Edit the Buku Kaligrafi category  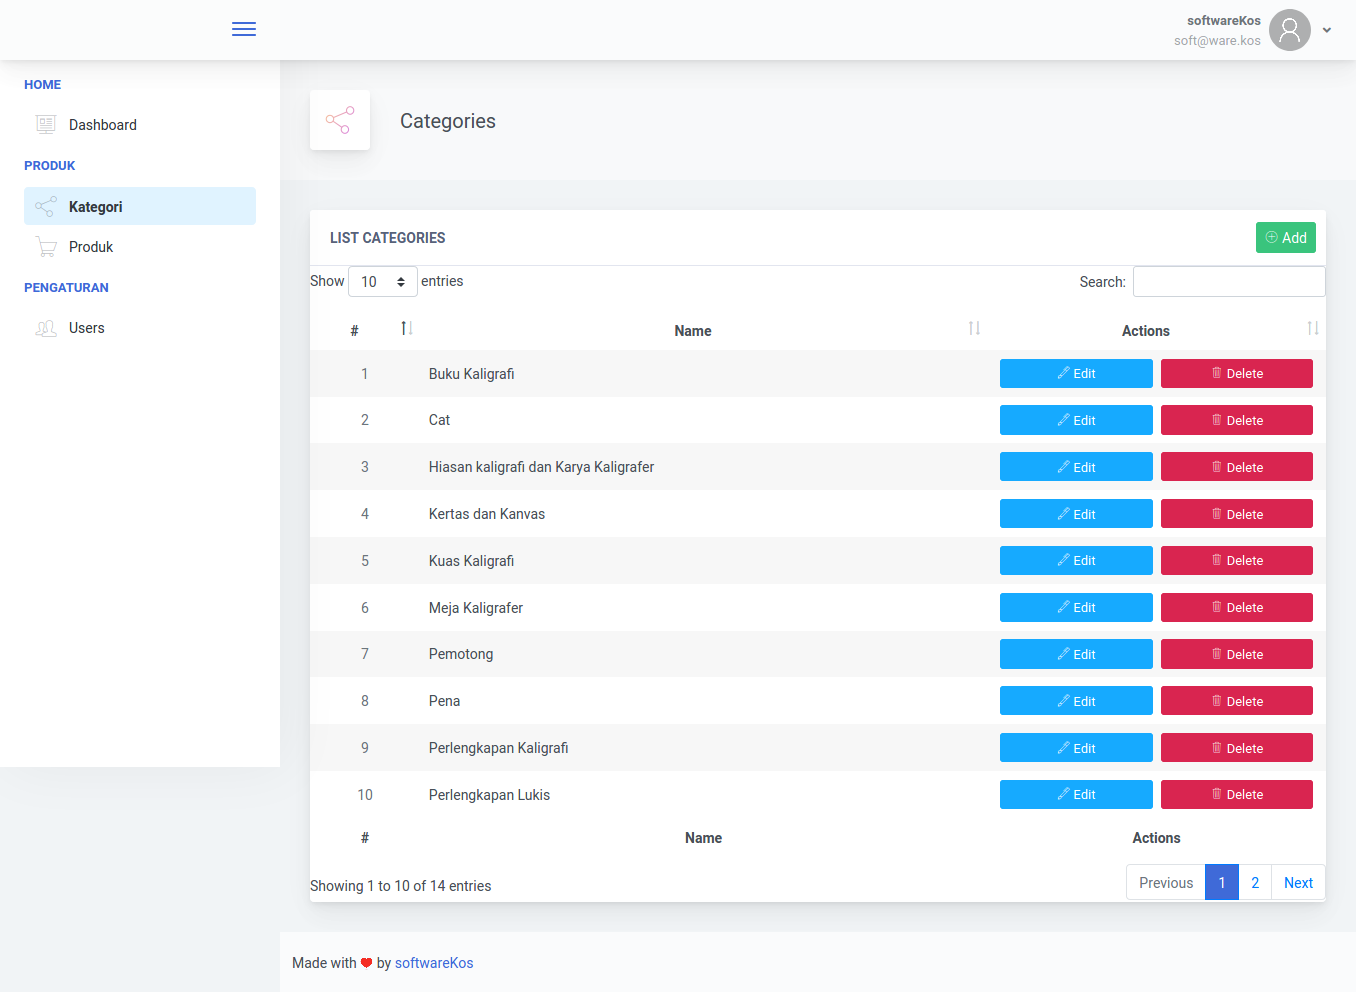(x=1076, y=374)
